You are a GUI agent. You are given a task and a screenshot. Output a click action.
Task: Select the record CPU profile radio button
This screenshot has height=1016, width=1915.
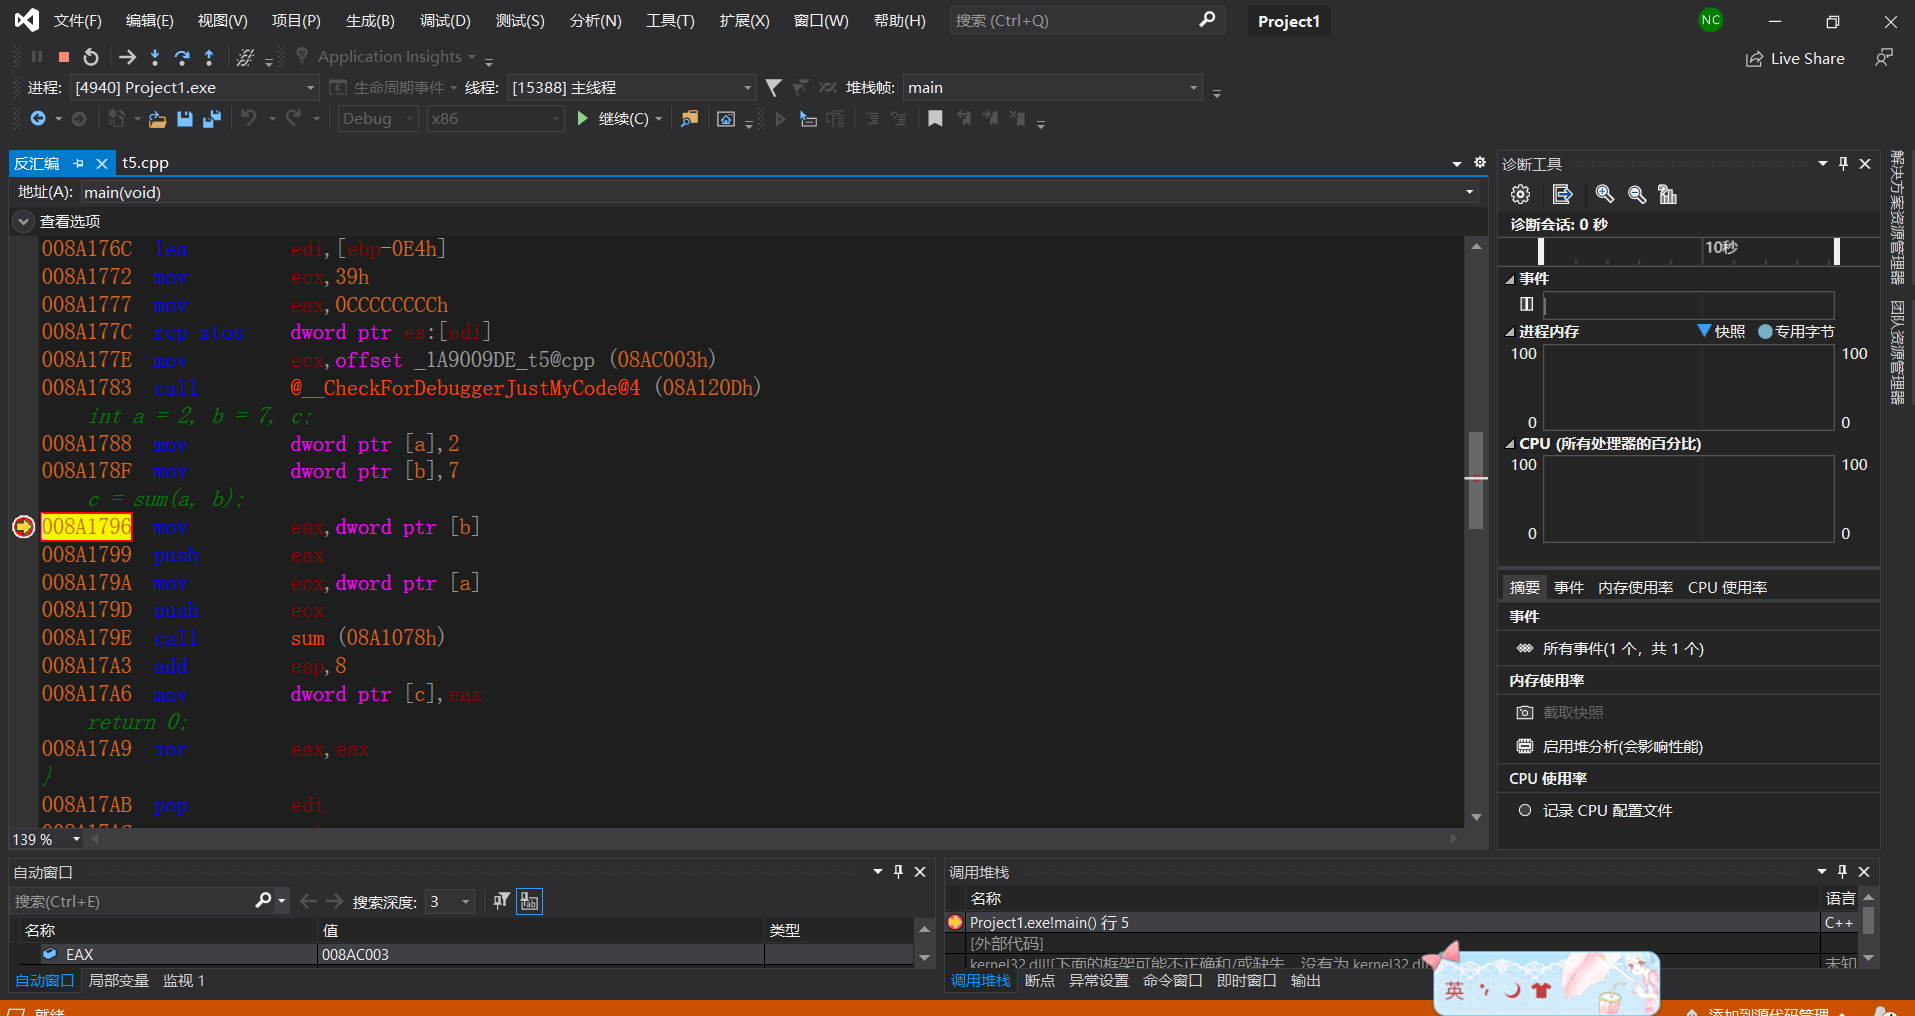point(1525,810)
